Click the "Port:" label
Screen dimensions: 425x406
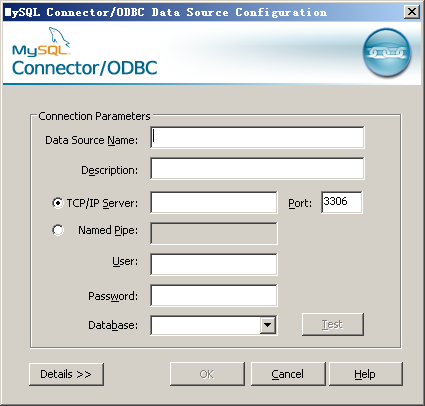tap(300, 203)
